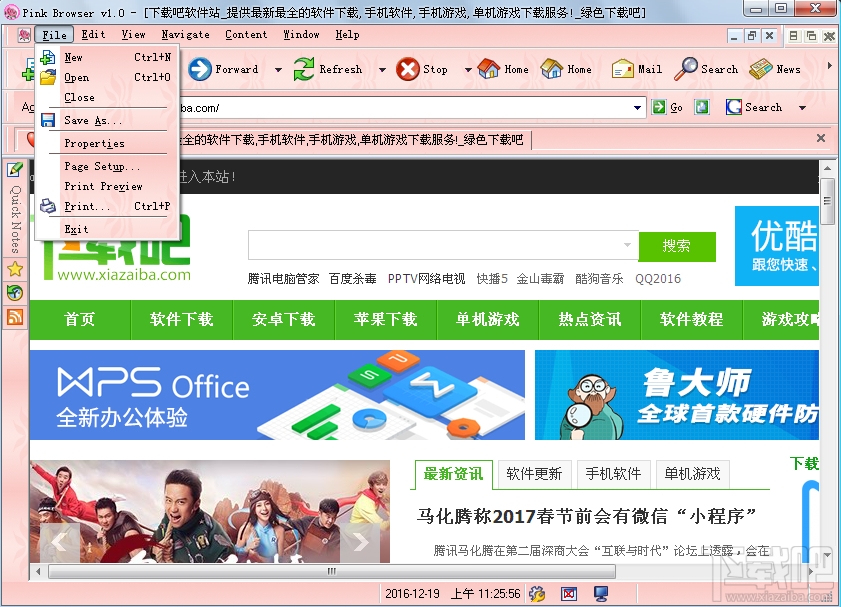Click the monitor icon in the status bar
This screenshot has width=841, height=607.
[x=601, y=594]
